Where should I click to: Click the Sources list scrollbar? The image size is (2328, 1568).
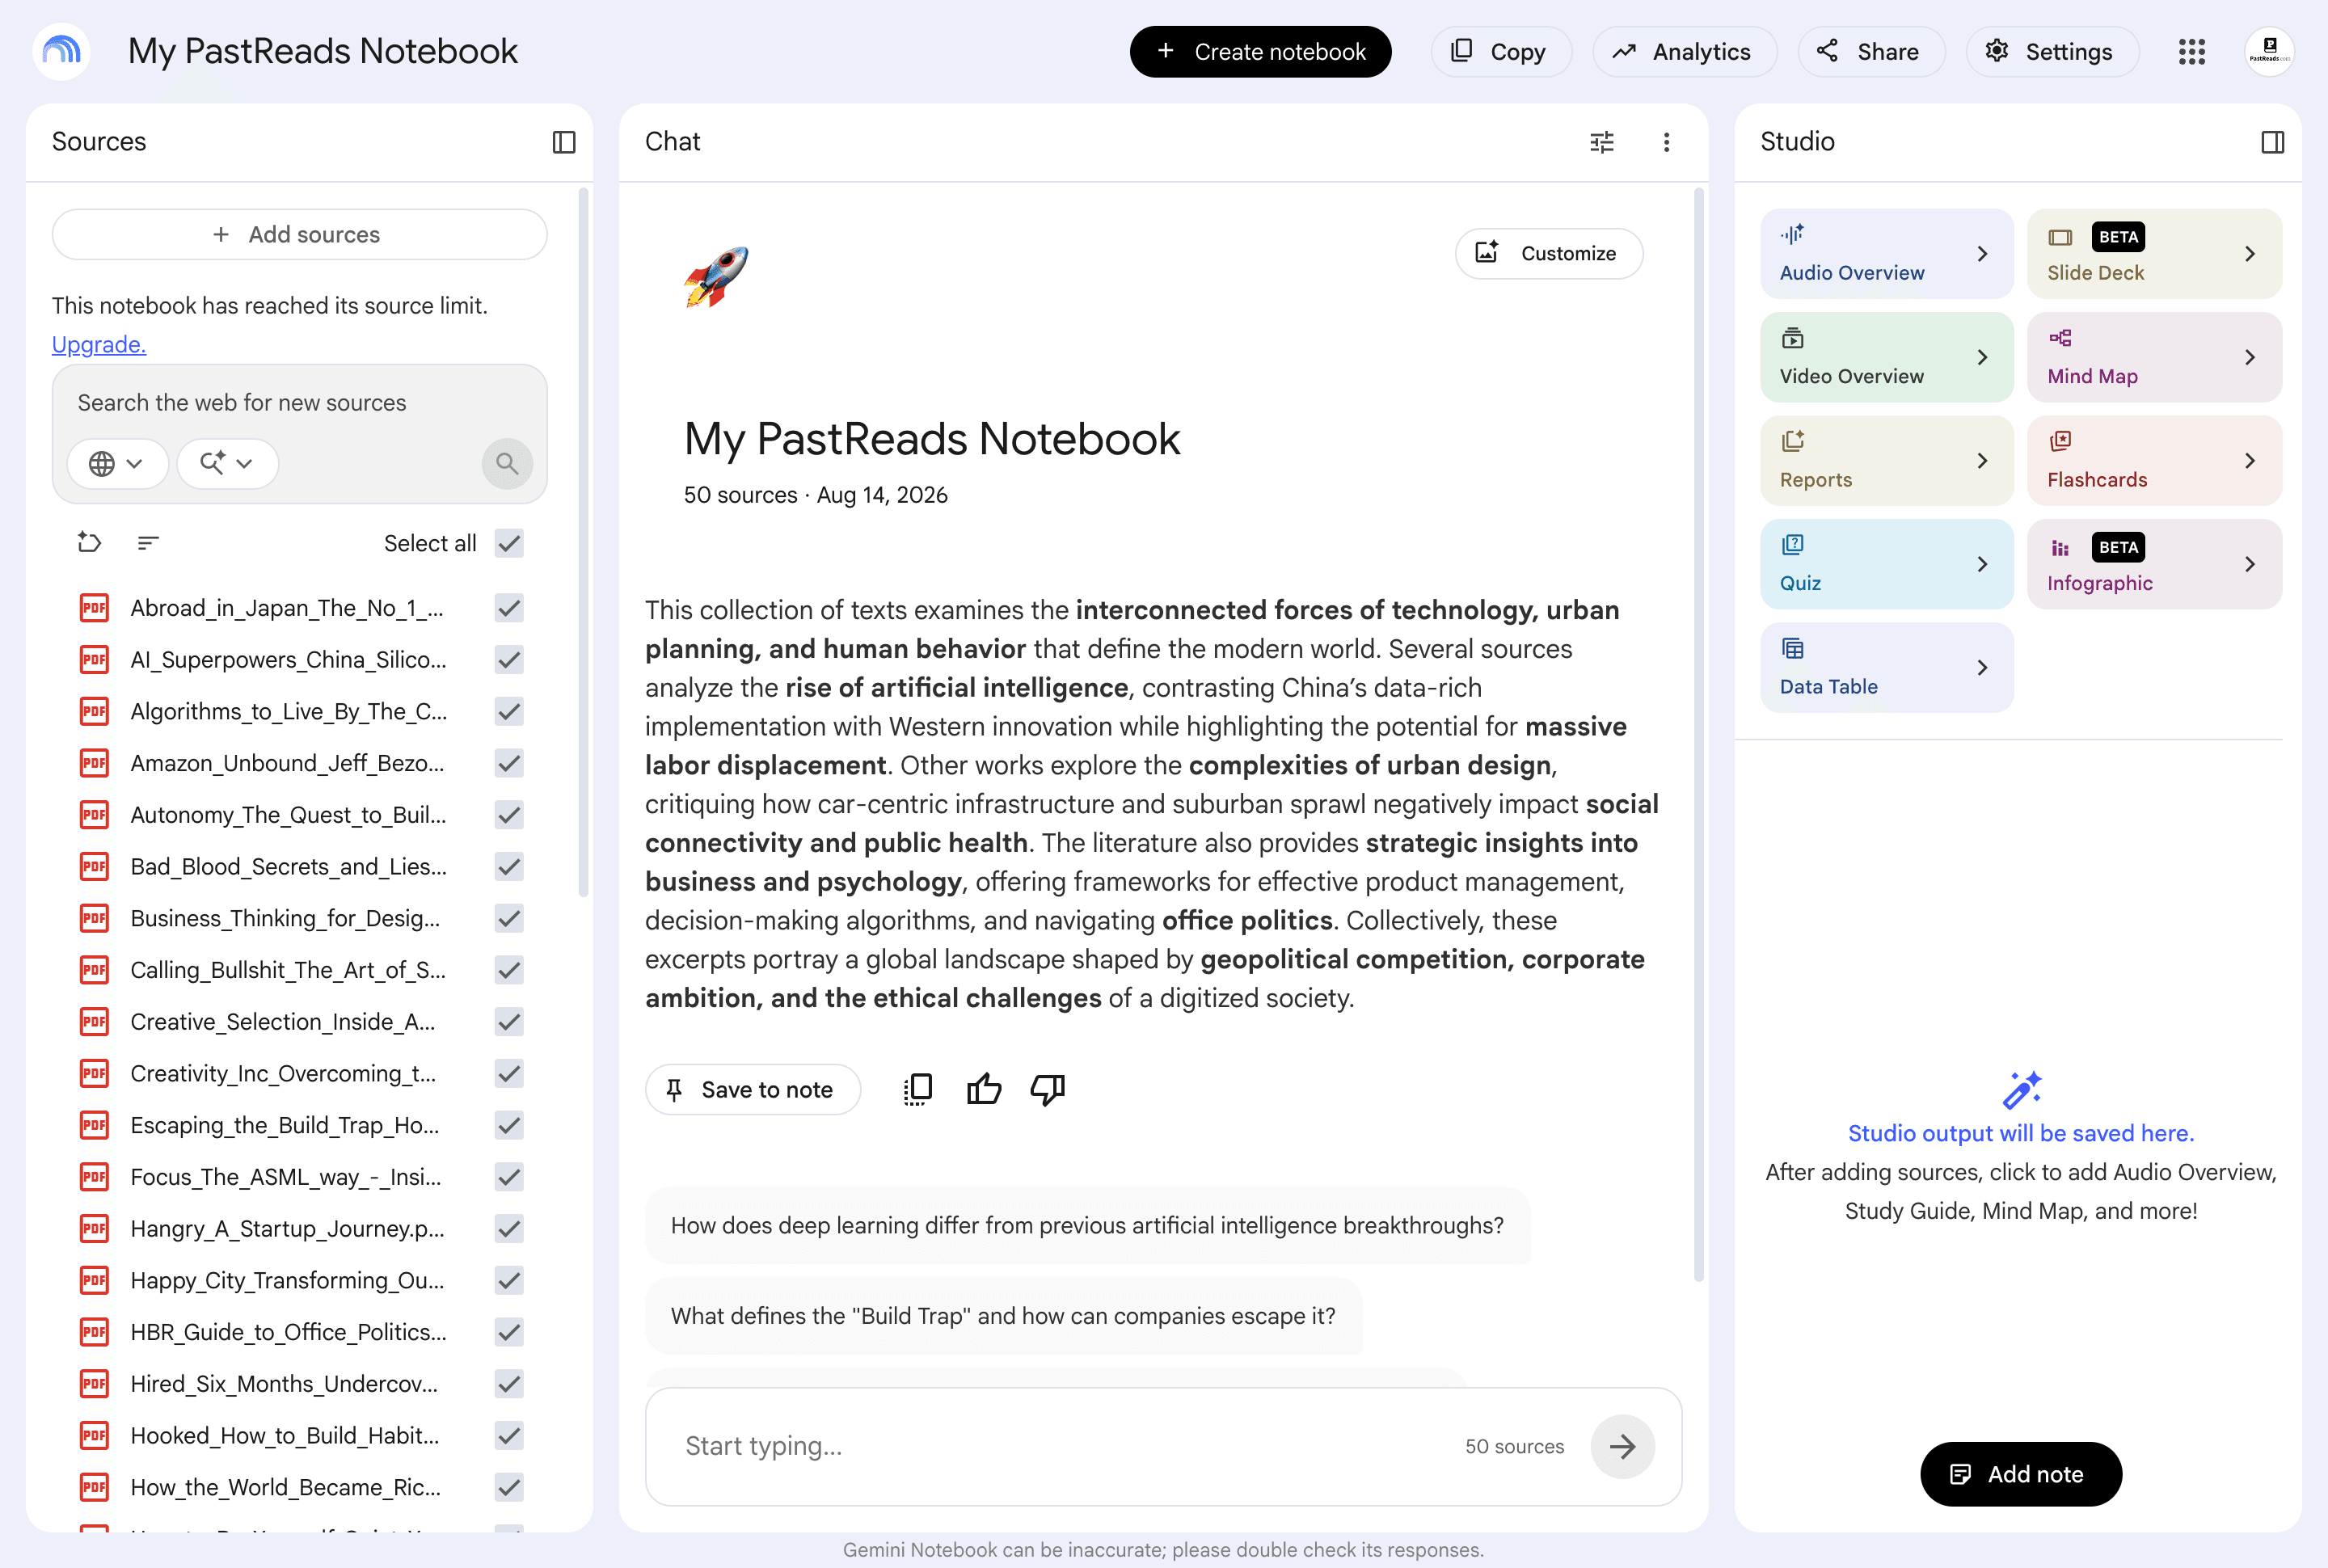583,543
